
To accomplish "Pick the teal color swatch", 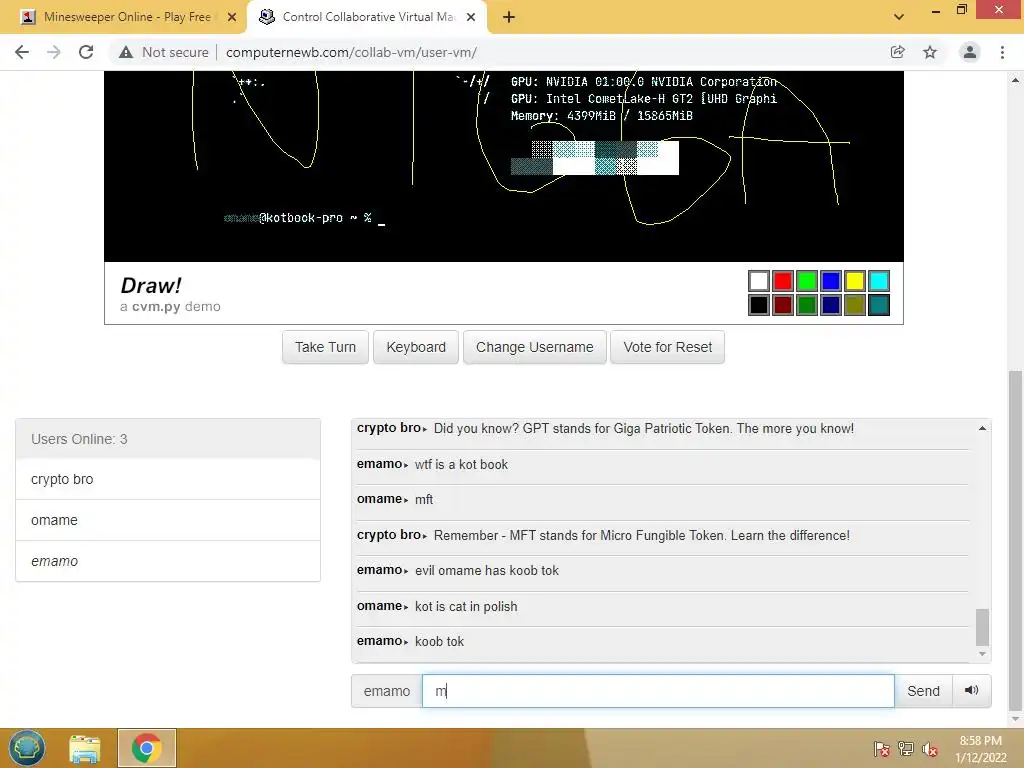I will point(879,305).
